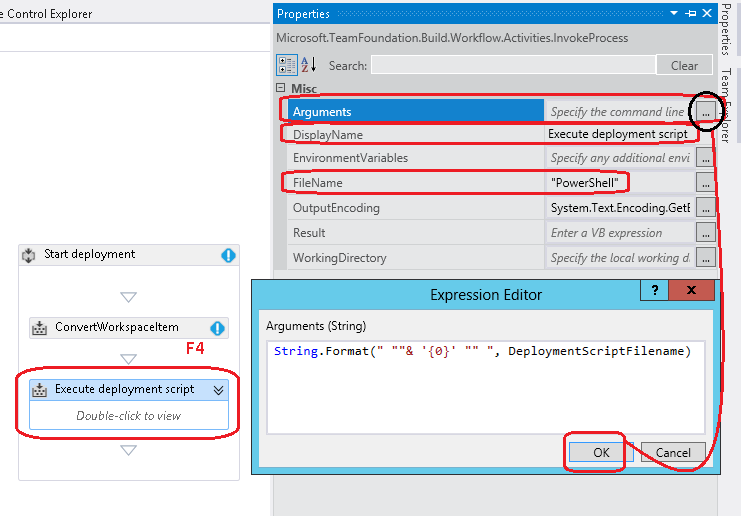This screenshot has height=516, width=741.
Task: Open the Properties panel window position dropdown
Action: click(676, 14)
